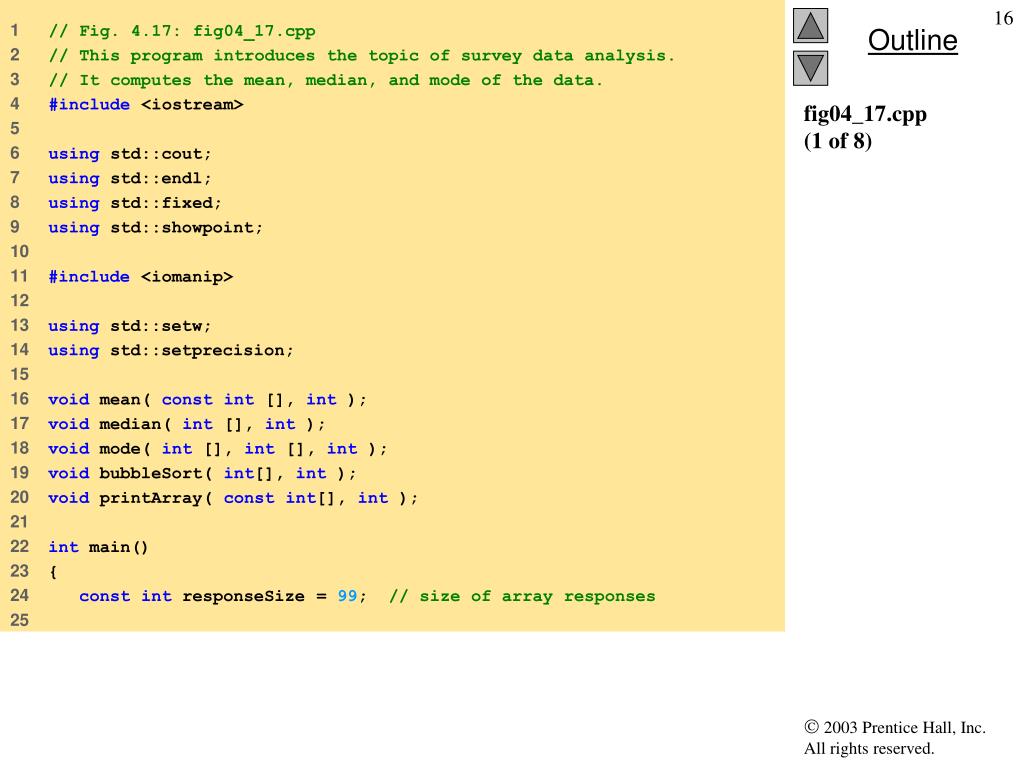The width and height of the screenshot is (1024, 768).
Task: Open the Outline link
Action: (912, 41)
